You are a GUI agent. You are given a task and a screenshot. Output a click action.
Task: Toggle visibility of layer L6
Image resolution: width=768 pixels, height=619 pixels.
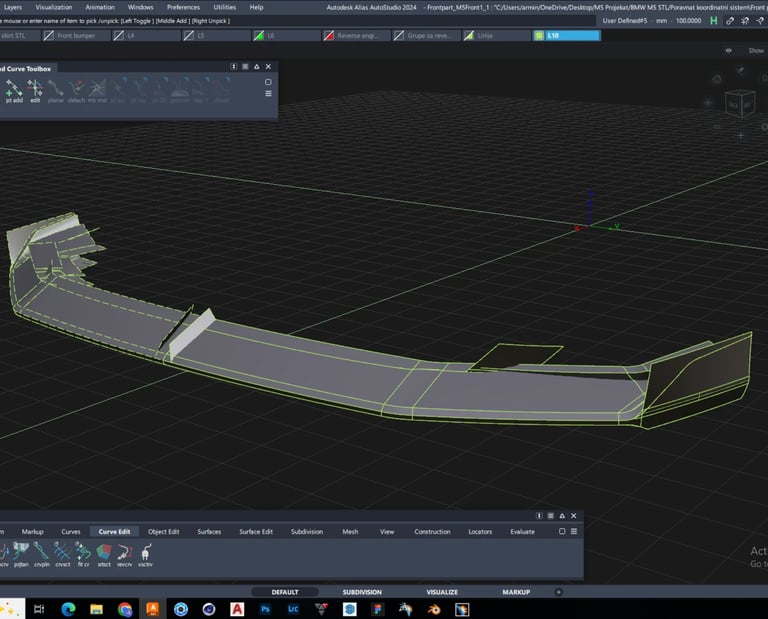pos(259,35)
